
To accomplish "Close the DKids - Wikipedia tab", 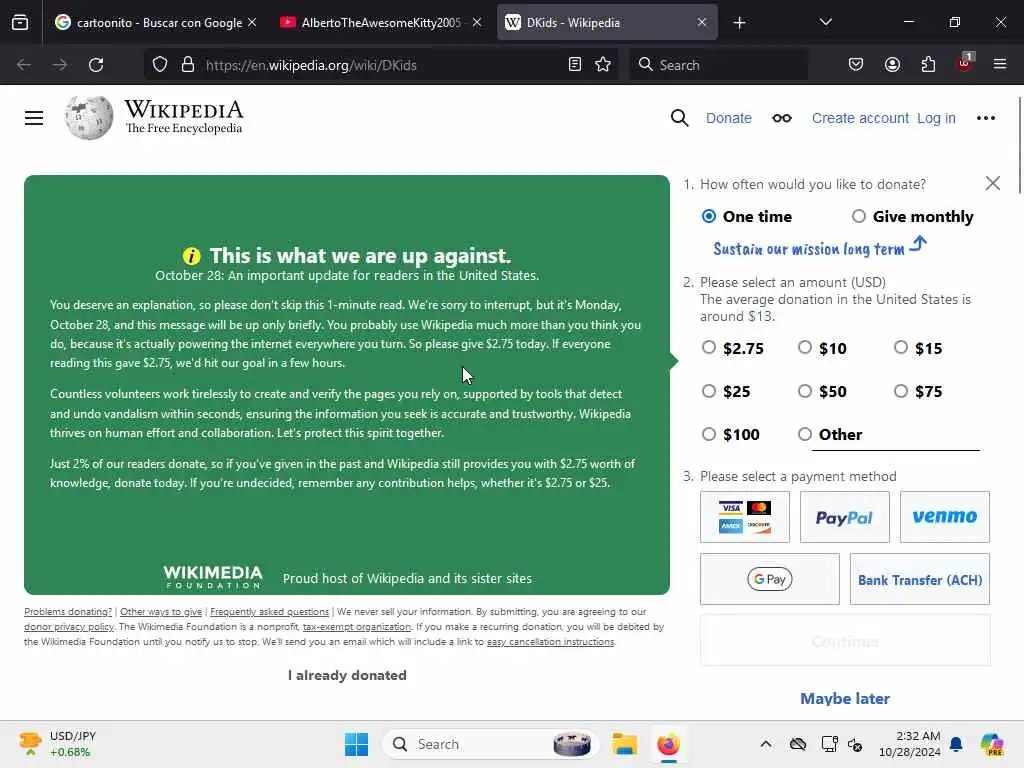I will point(702,23).
